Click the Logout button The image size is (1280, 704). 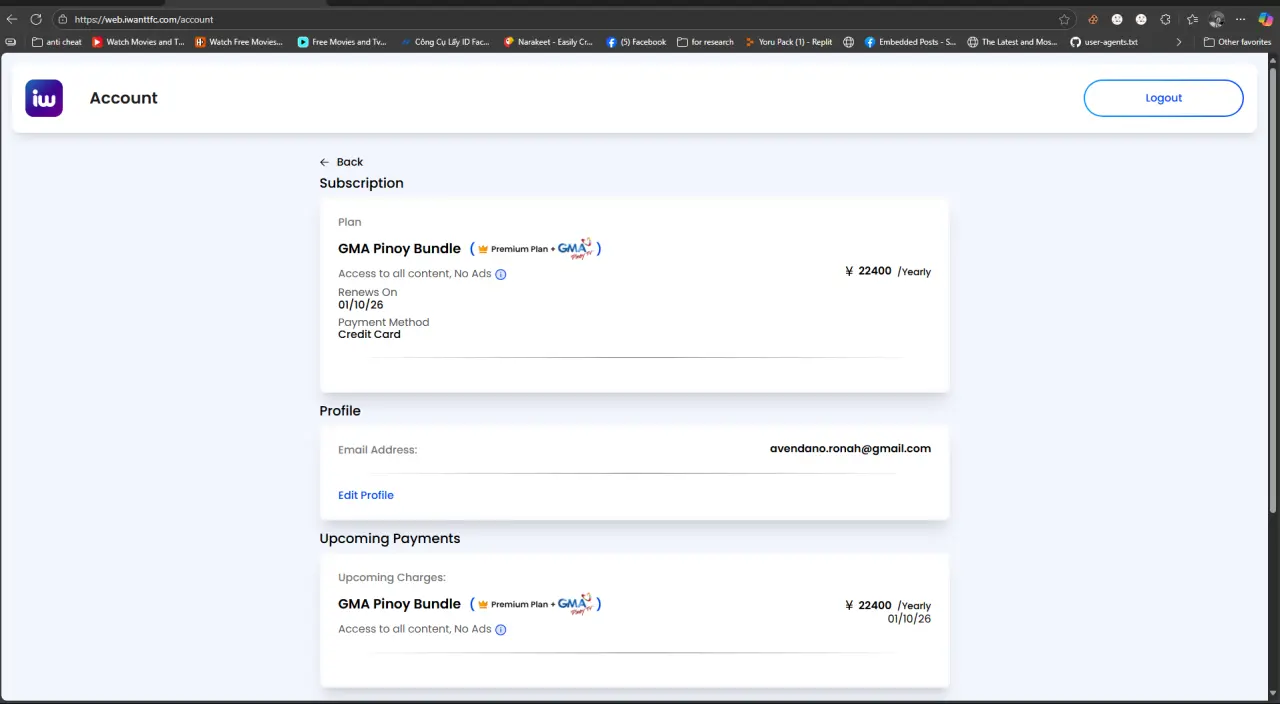1163,98
